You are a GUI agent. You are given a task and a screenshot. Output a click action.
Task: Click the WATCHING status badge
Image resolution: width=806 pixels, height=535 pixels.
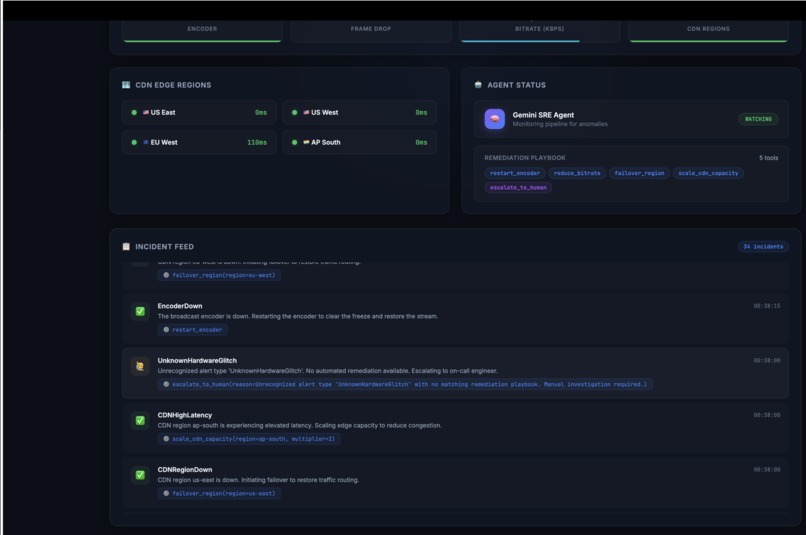758,119
